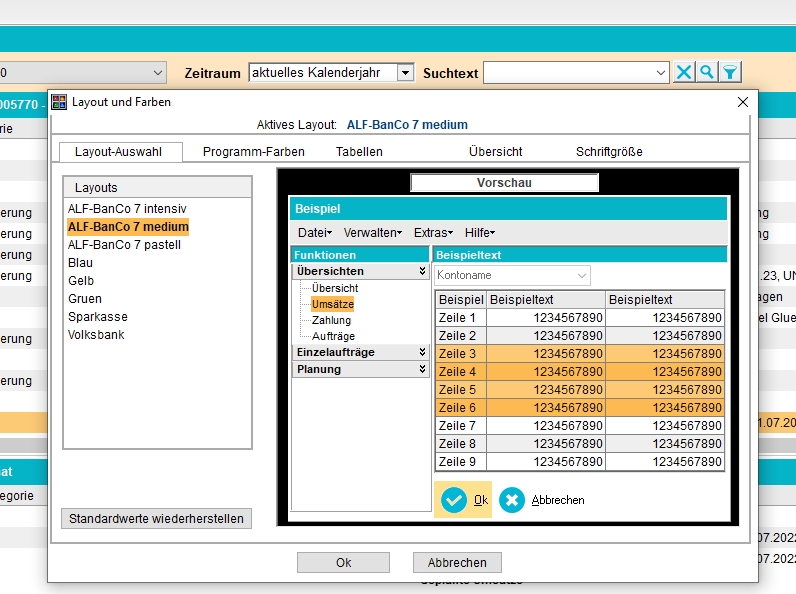
Task: Open the Hilfe menu in preview
Action: (x=480, y=233)
